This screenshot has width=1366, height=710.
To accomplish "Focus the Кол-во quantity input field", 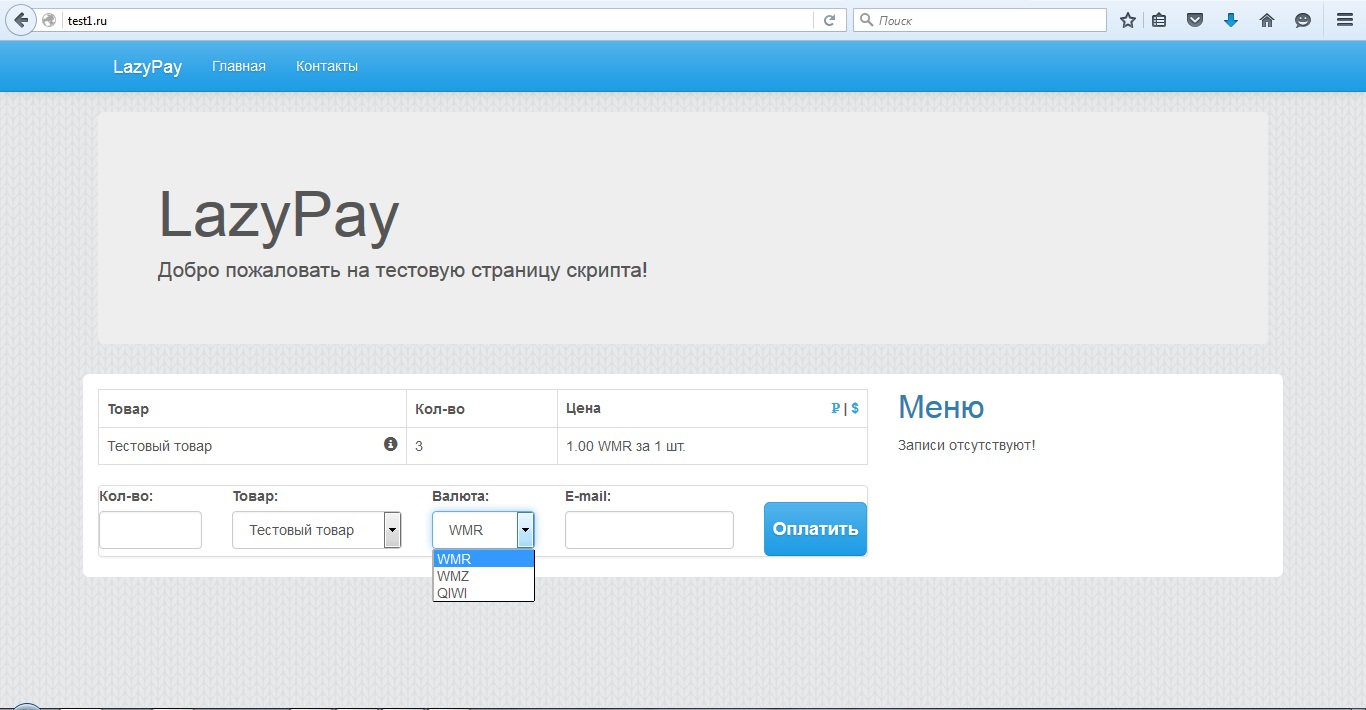I will (x=150, y=530).
